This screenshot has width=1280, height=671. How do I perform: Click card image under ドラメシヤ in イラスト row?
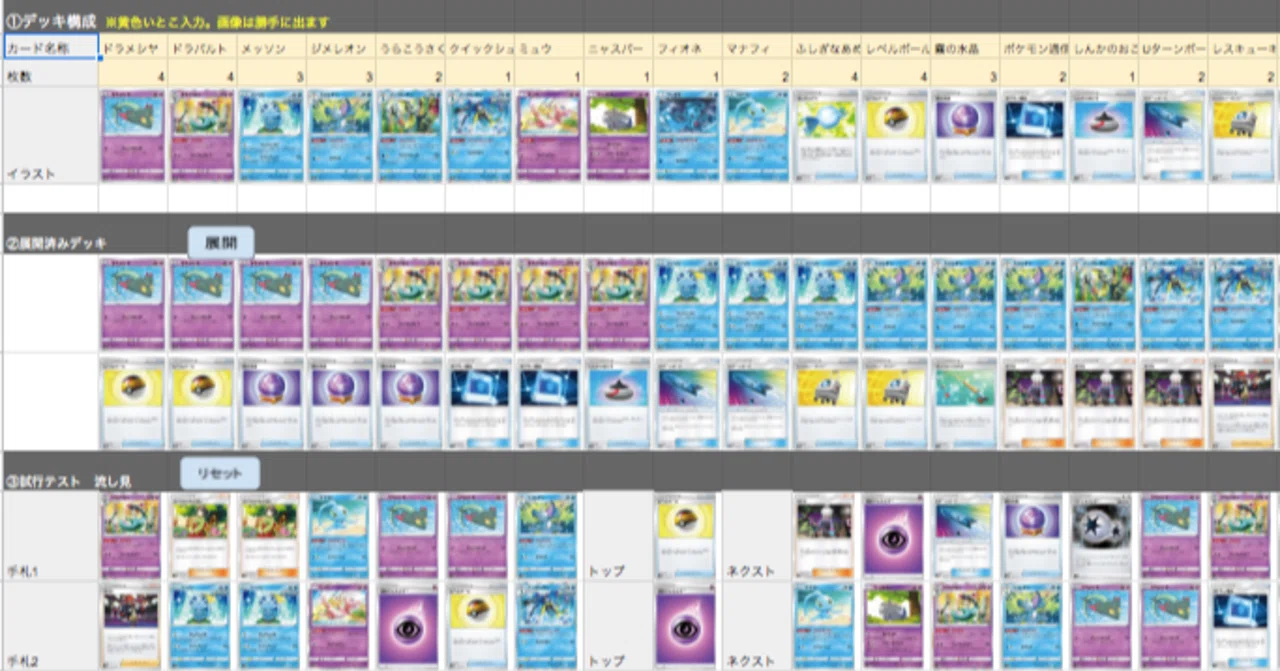tap(133, 135)
